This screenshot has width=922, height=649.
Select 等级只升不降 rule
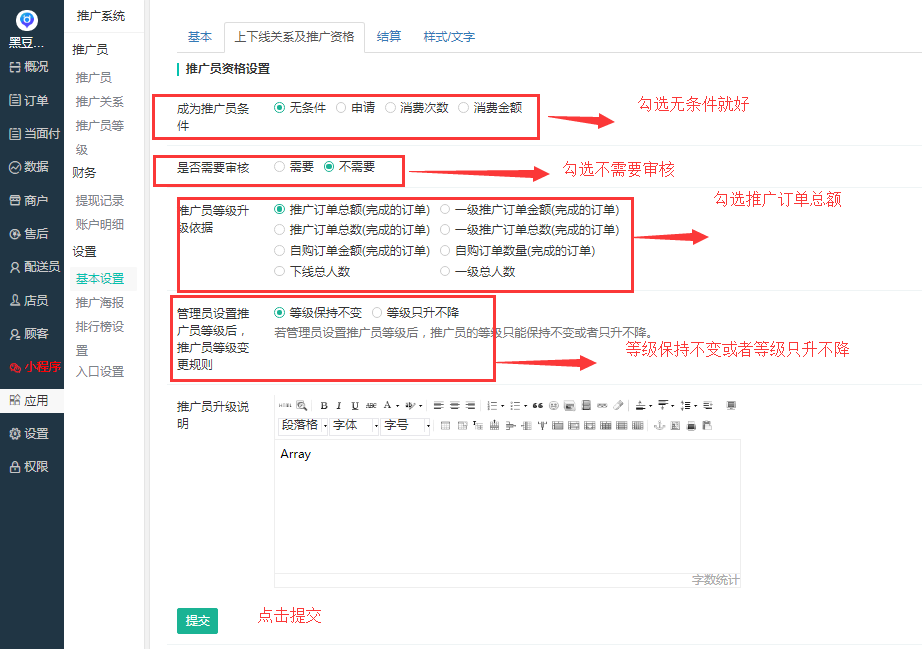click(377, 313)
